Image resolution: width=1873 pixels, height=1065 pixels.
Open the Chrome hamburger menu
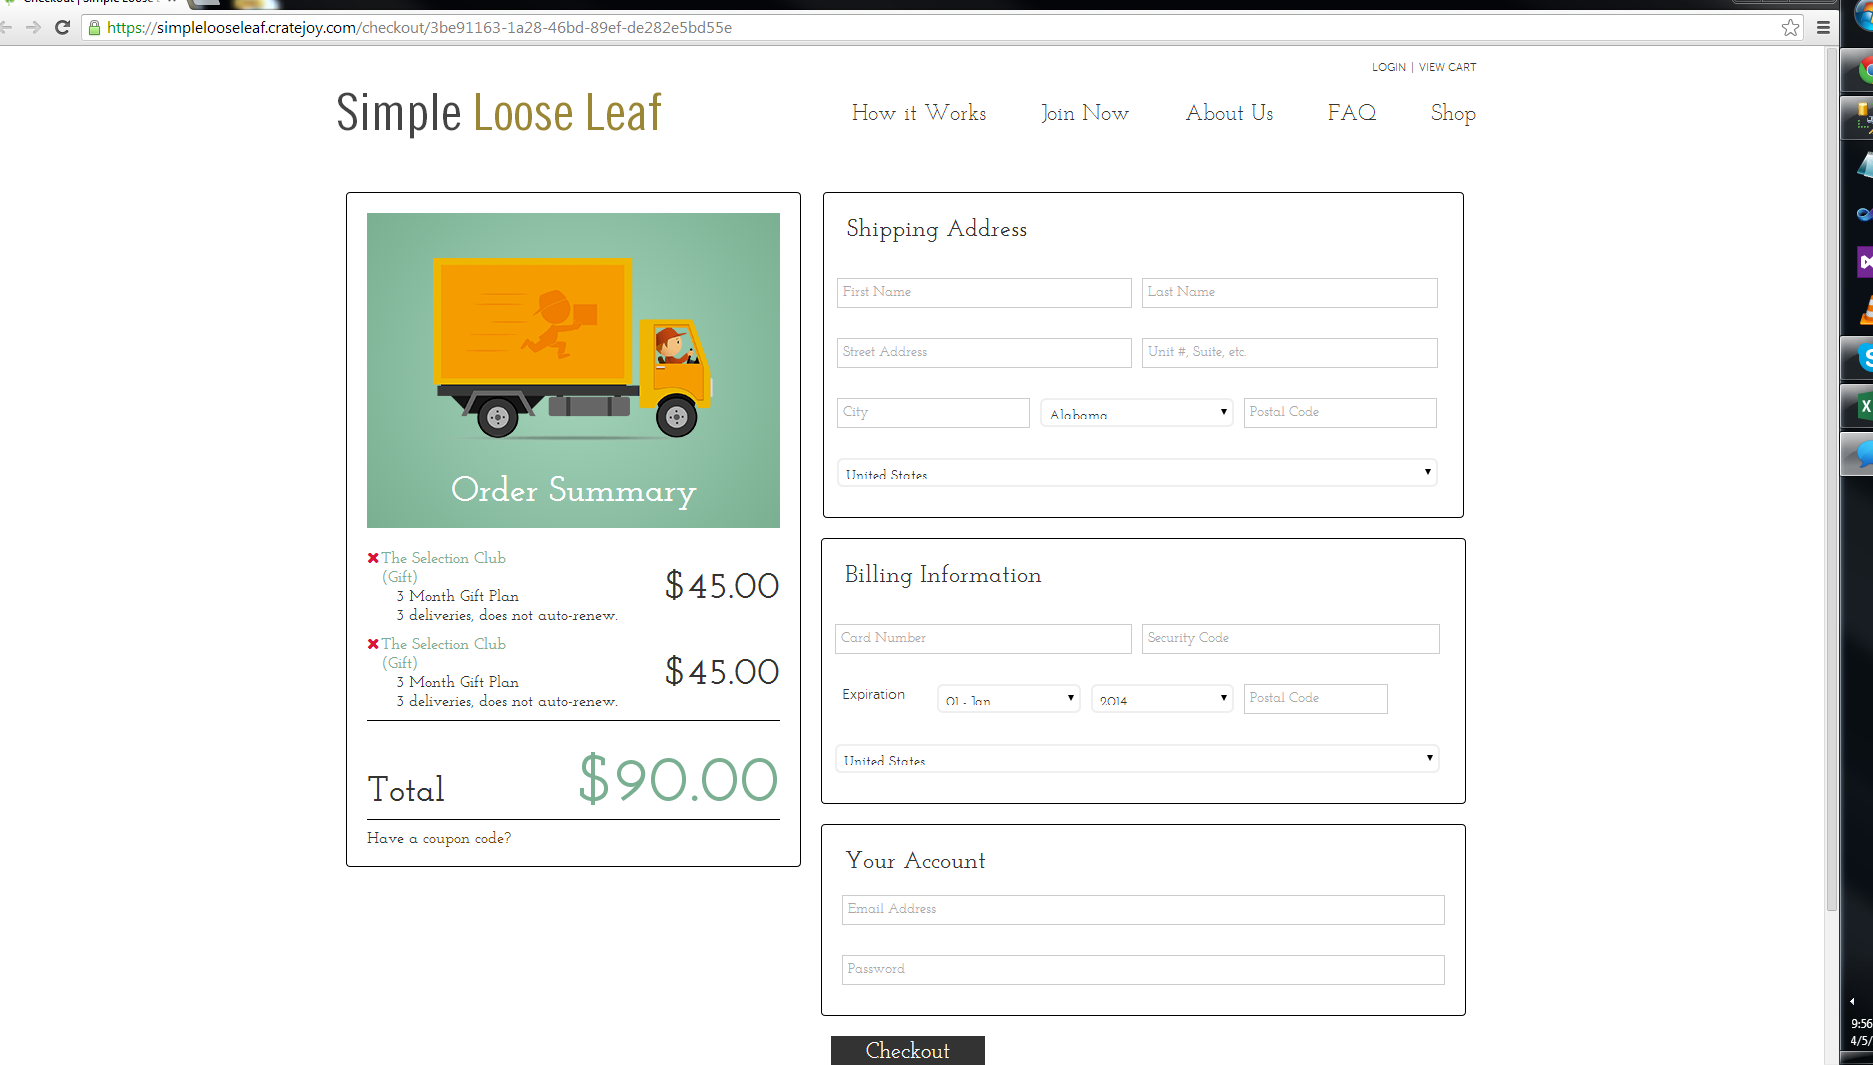coord(1823,28)
